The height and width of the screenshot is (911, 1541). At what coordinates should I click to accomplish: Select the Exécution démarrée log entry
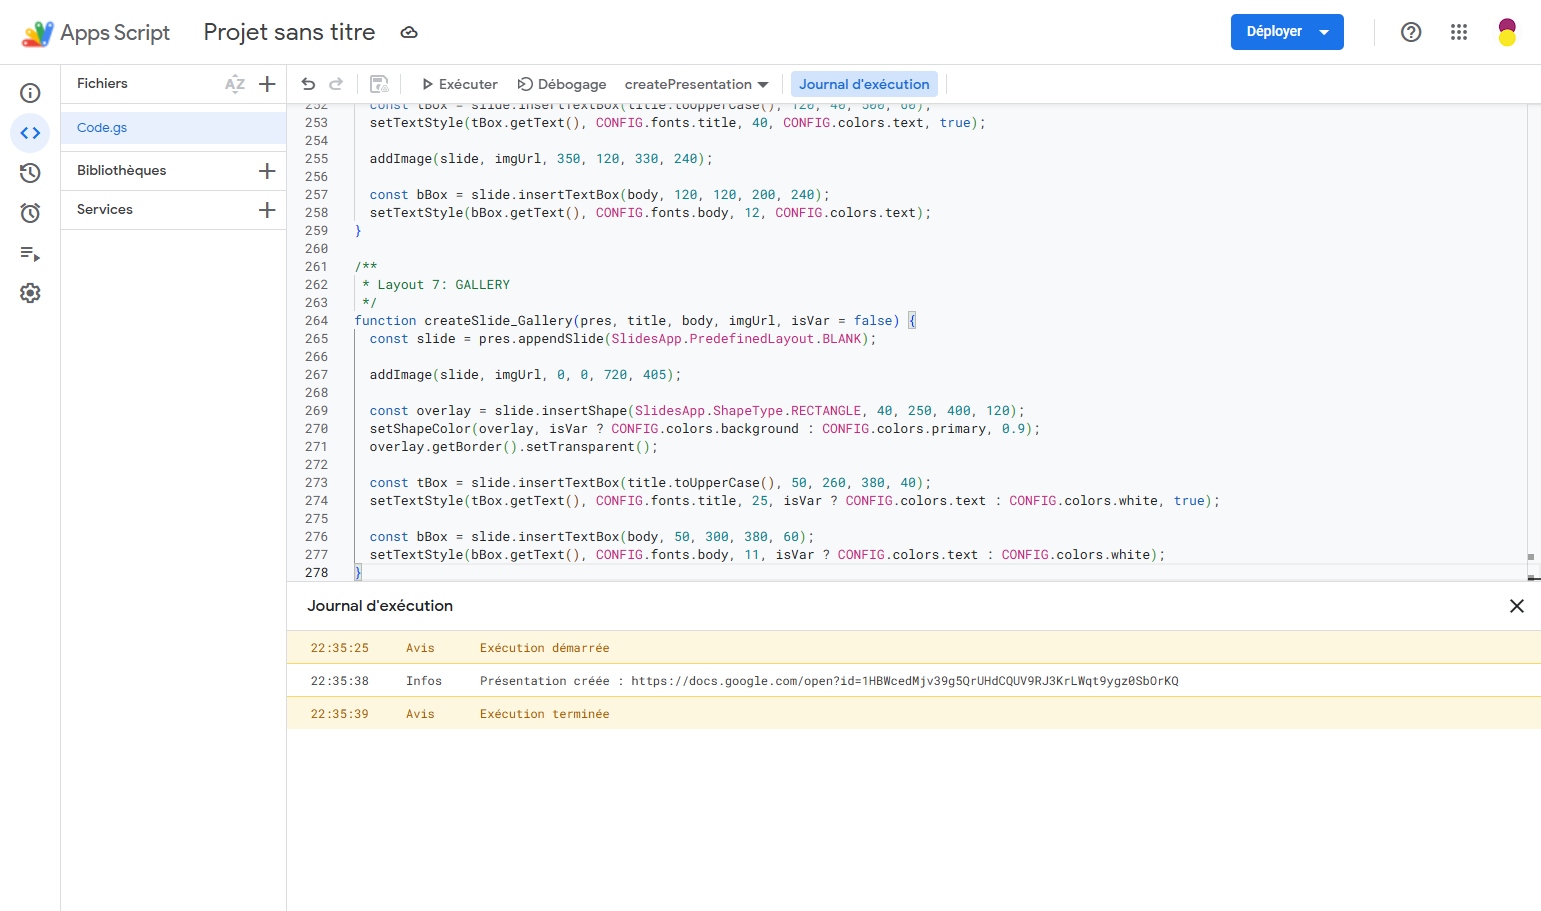click(x=914, y=647)
